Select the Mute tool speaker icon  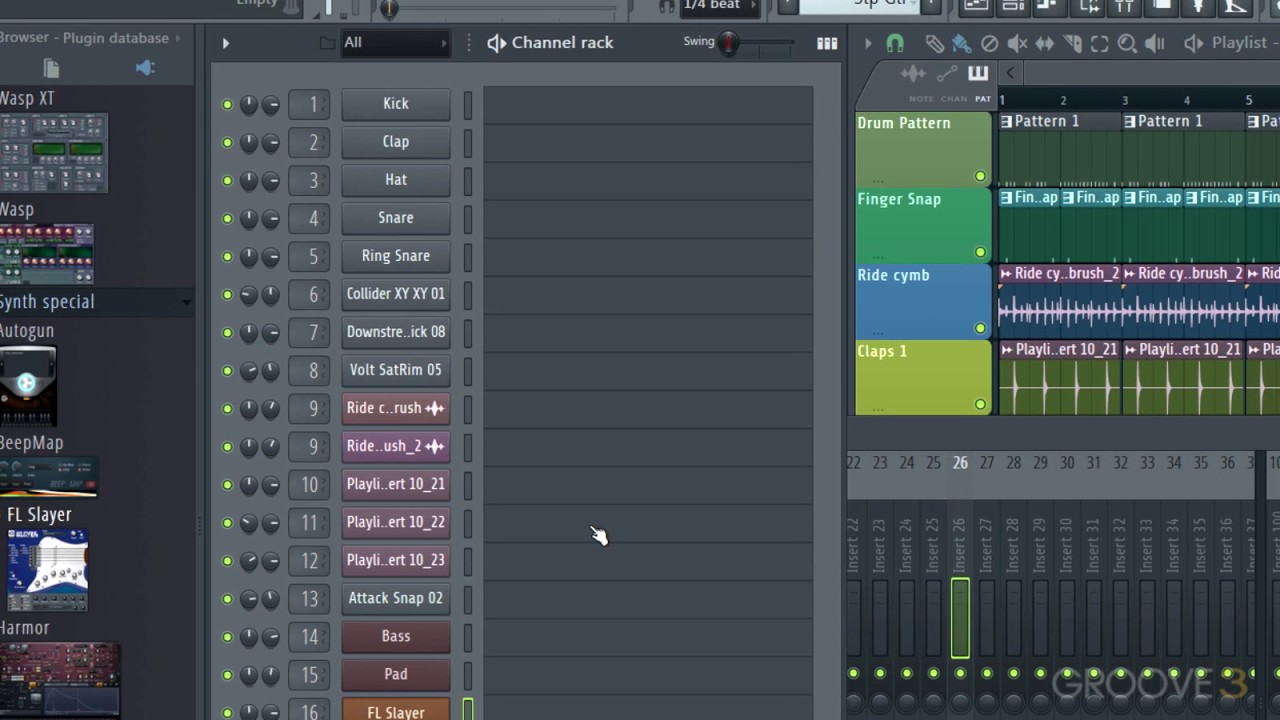coord(1017,43)
